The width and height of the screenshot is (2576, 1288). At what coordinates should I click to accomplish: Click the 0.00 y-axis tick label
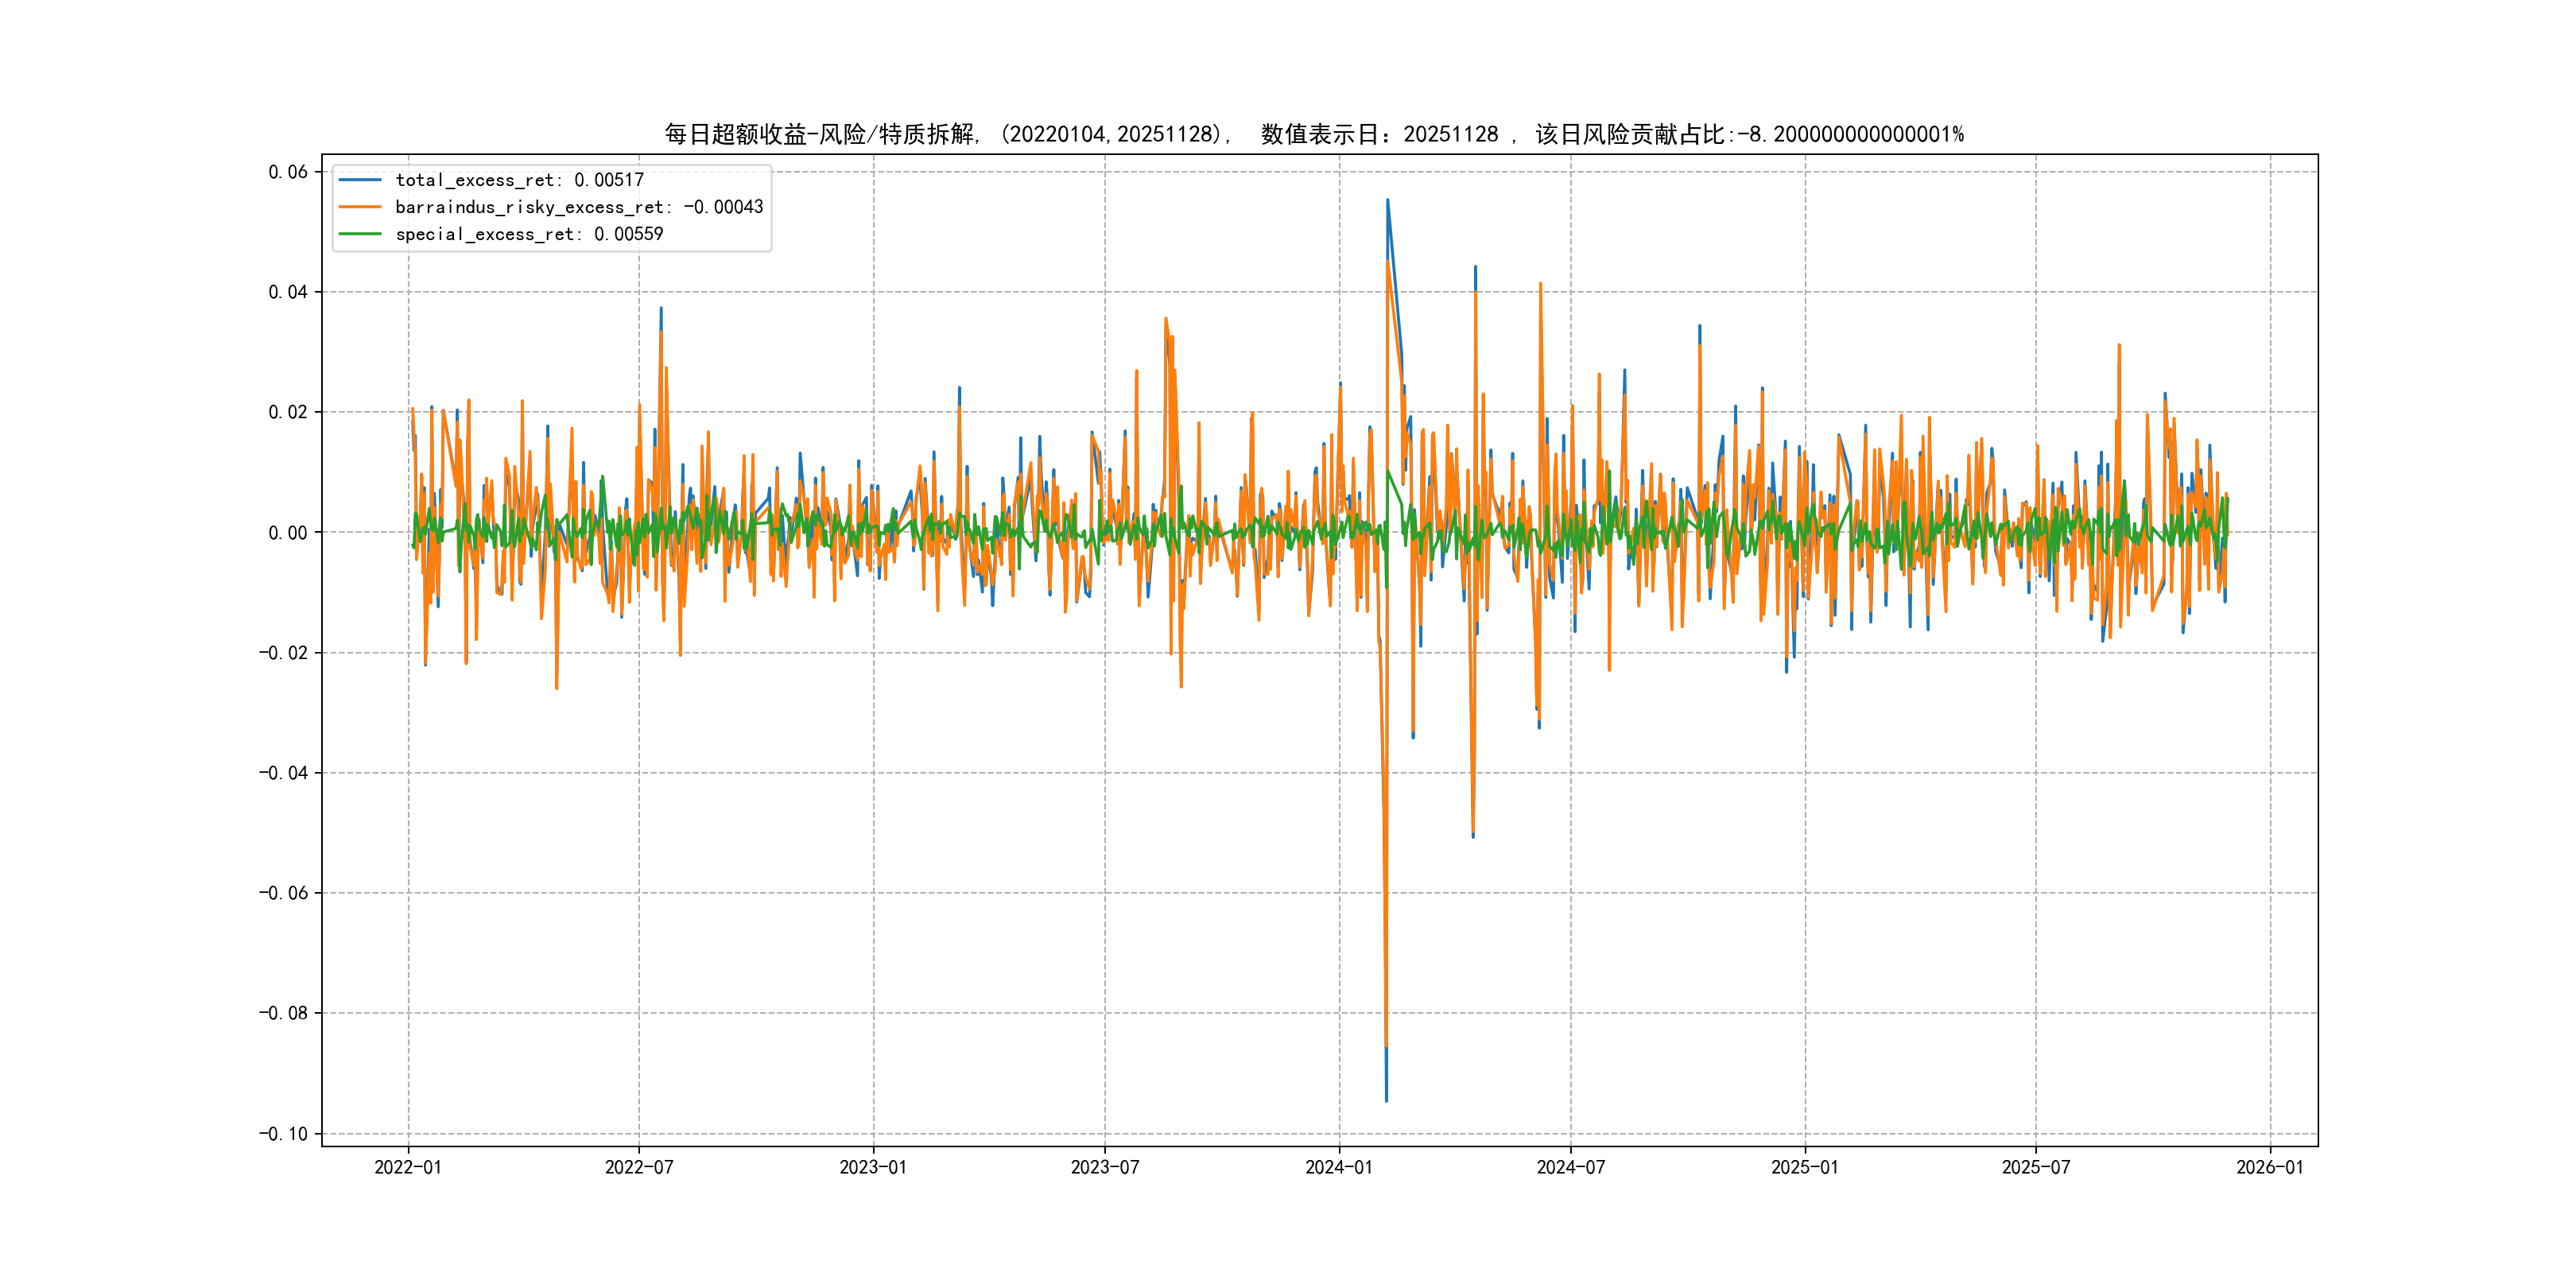tap(288, 533)
